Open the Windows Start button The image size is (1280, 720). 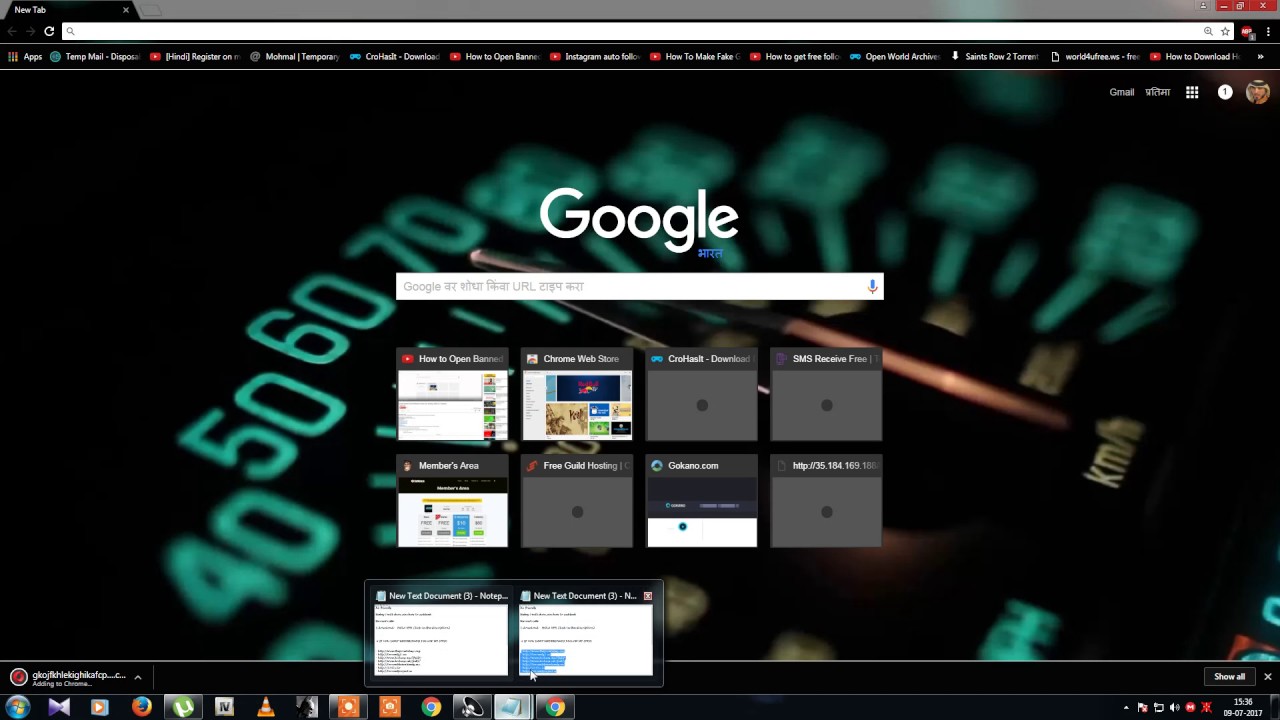pyautogui.click(x=17, y=707)
